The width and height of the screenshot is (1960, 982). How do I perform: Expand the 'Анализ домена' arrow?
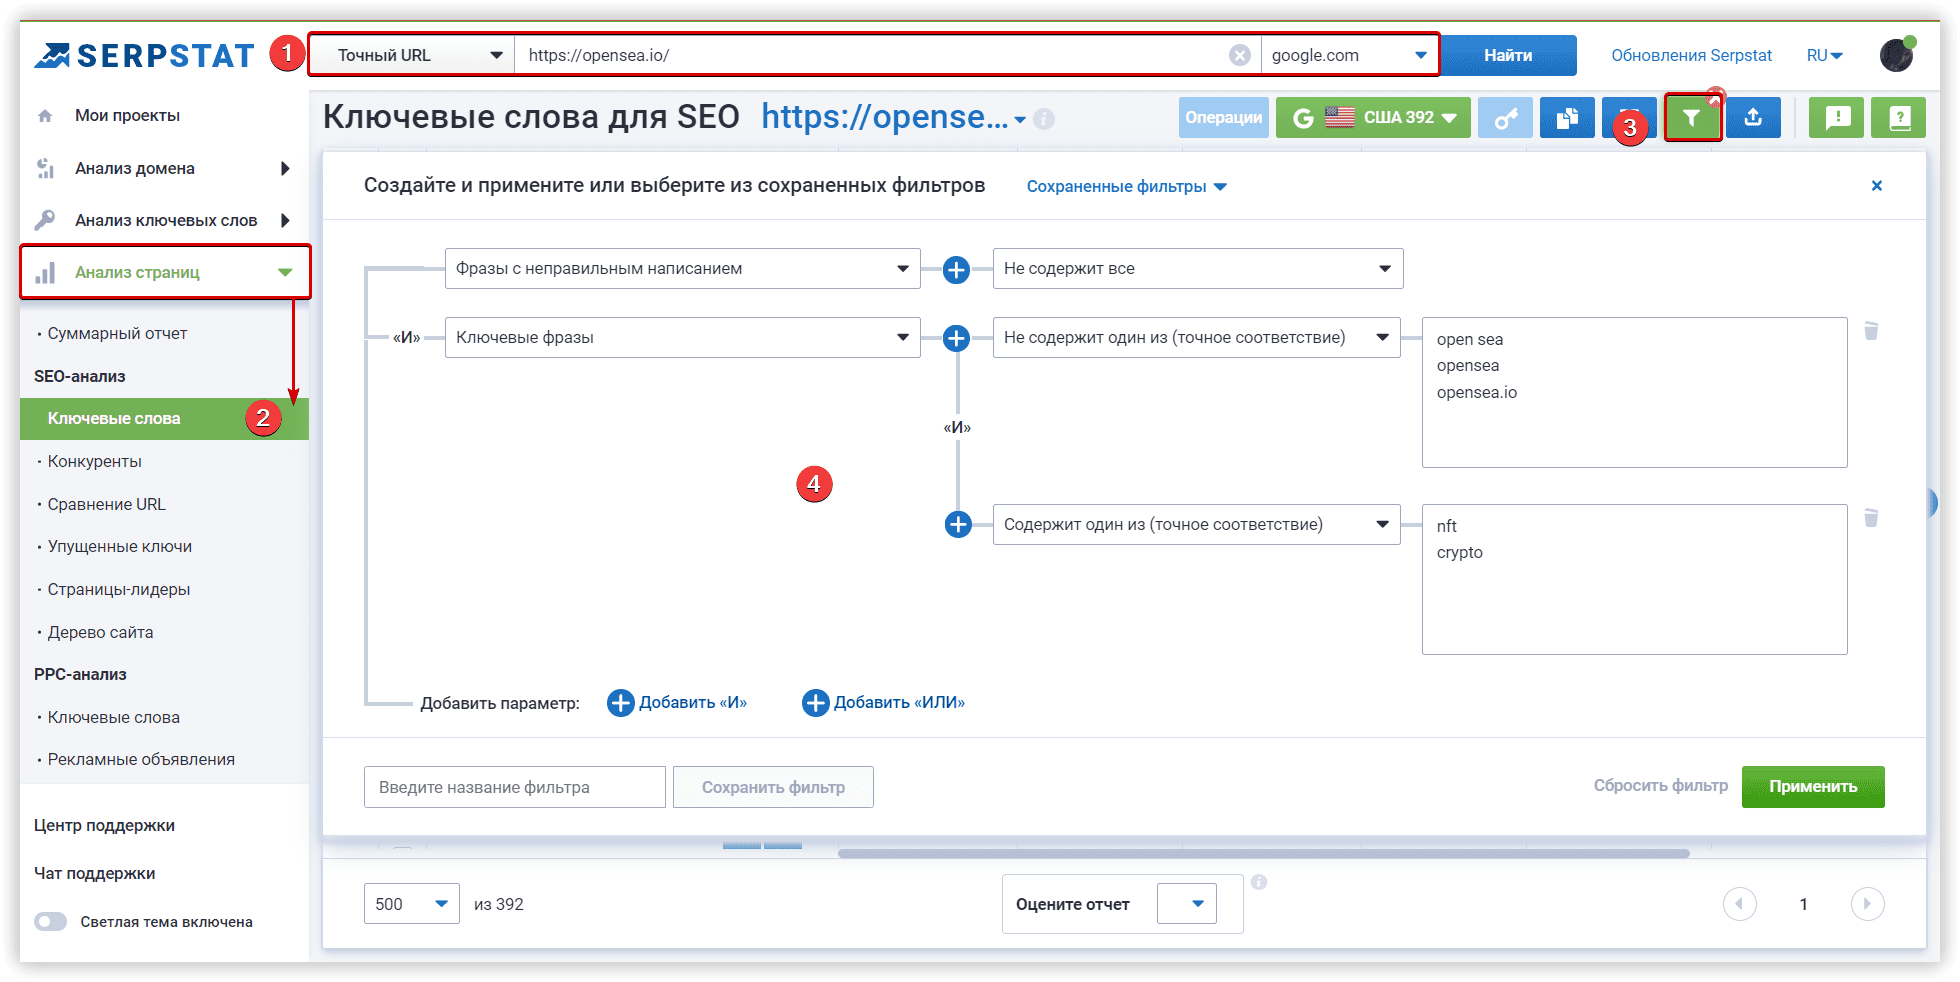pos(285,168)
